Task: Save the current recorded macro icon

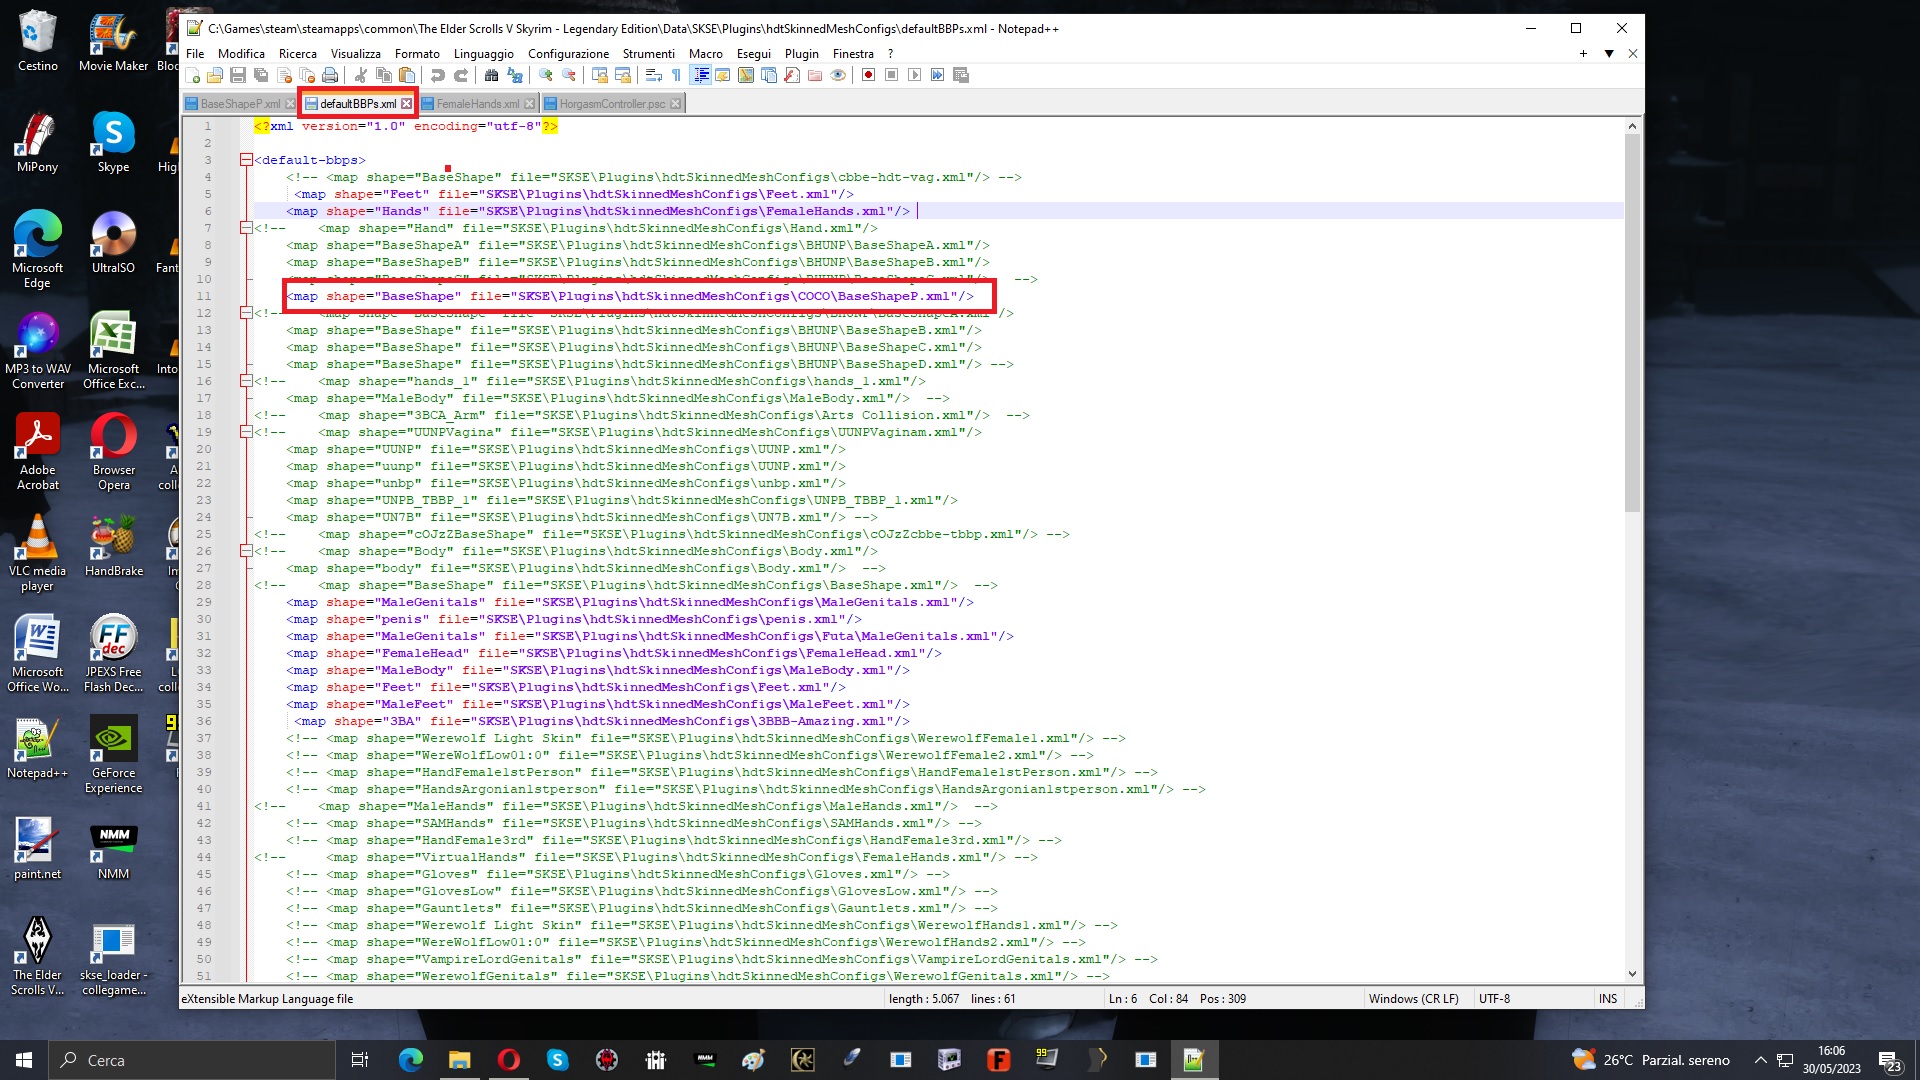Action: (x=961, y=75)
